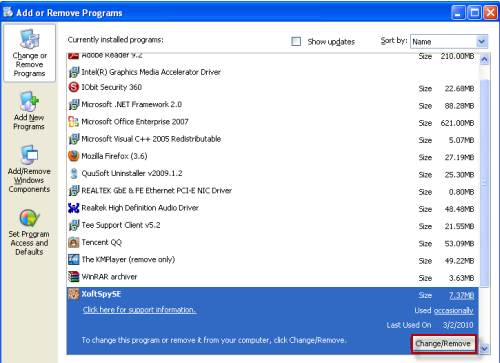Click the 53.09MB Tencent QQ size
The width and height of the screenshot is (500, 363).
point(459,244)
